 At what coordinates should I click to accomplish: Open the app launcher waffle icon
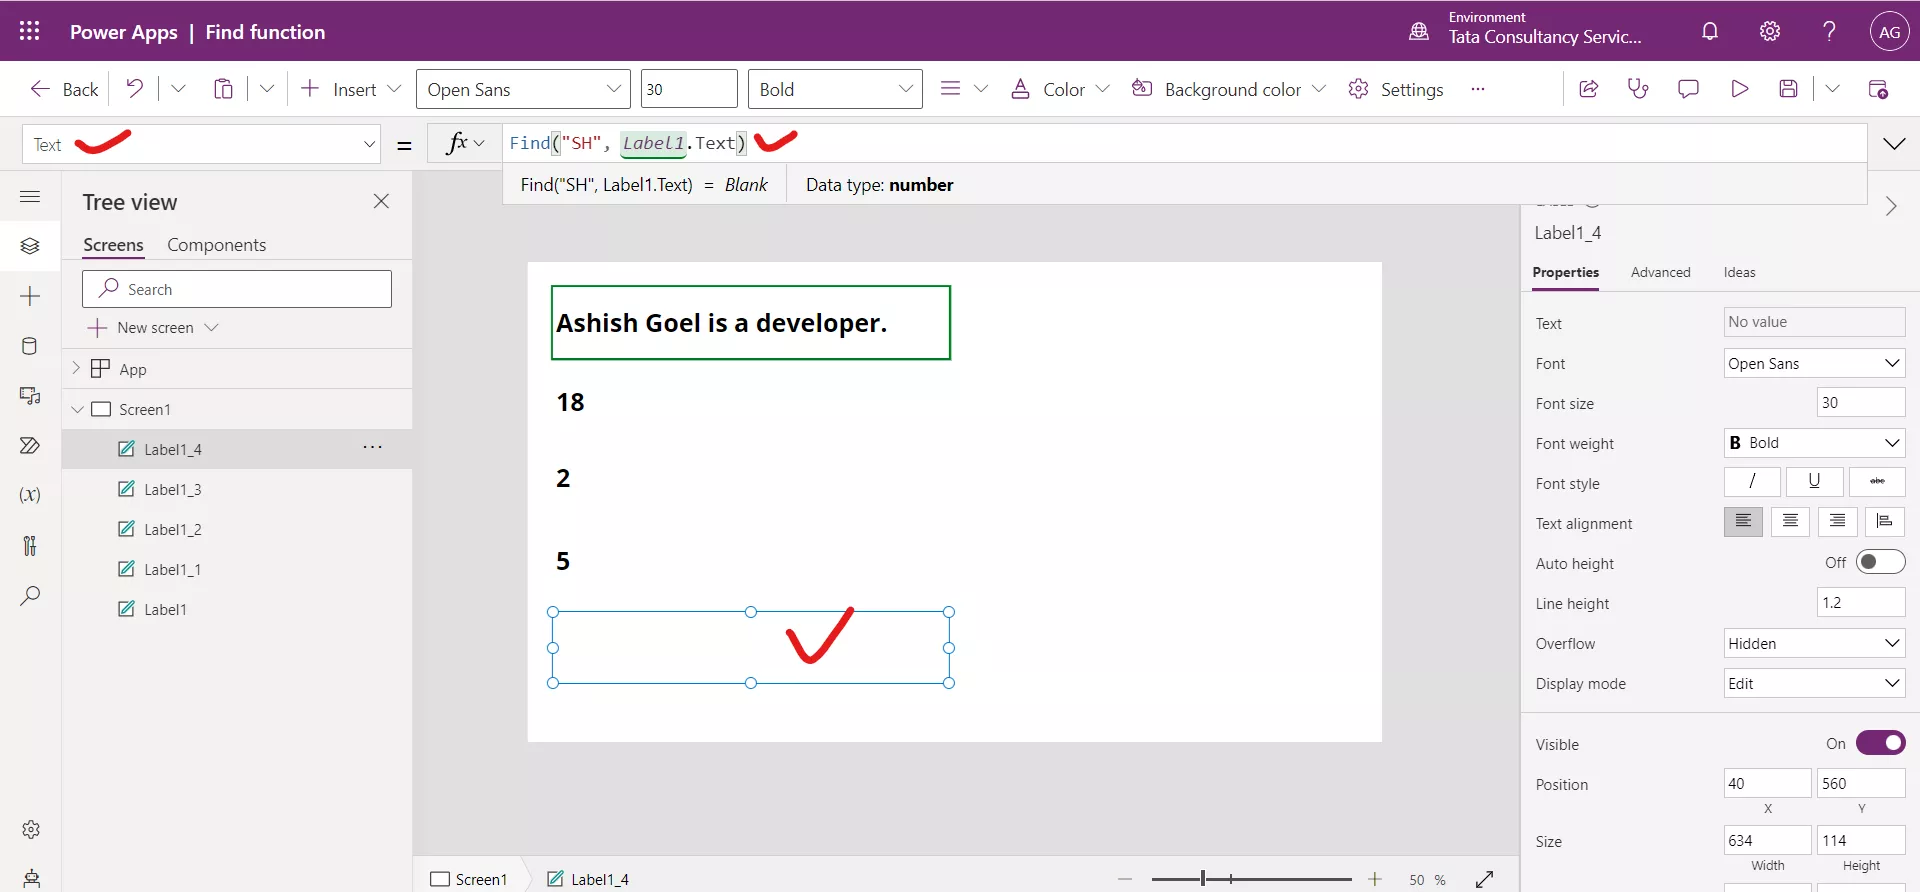point(30,31)
